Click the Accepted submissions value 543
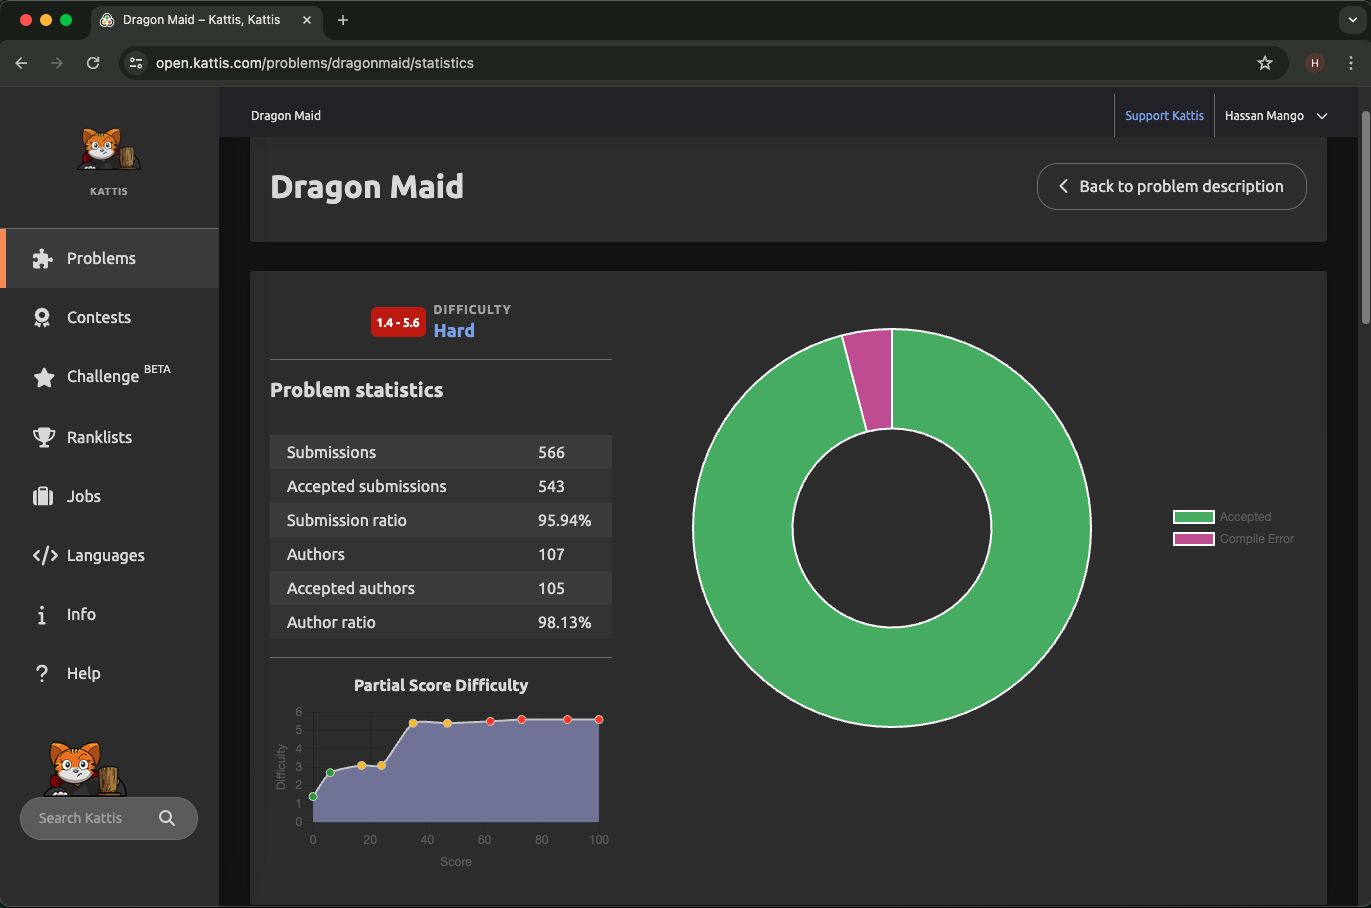This screenshot has width=1371, height=908. [x=551, y=487]
